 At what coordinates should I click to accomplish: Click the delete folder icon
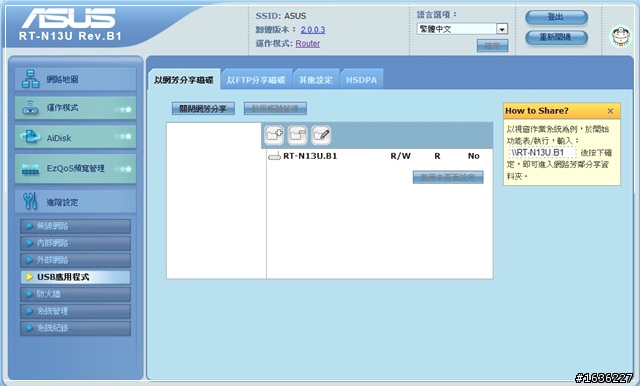click(x=298, y=135)
